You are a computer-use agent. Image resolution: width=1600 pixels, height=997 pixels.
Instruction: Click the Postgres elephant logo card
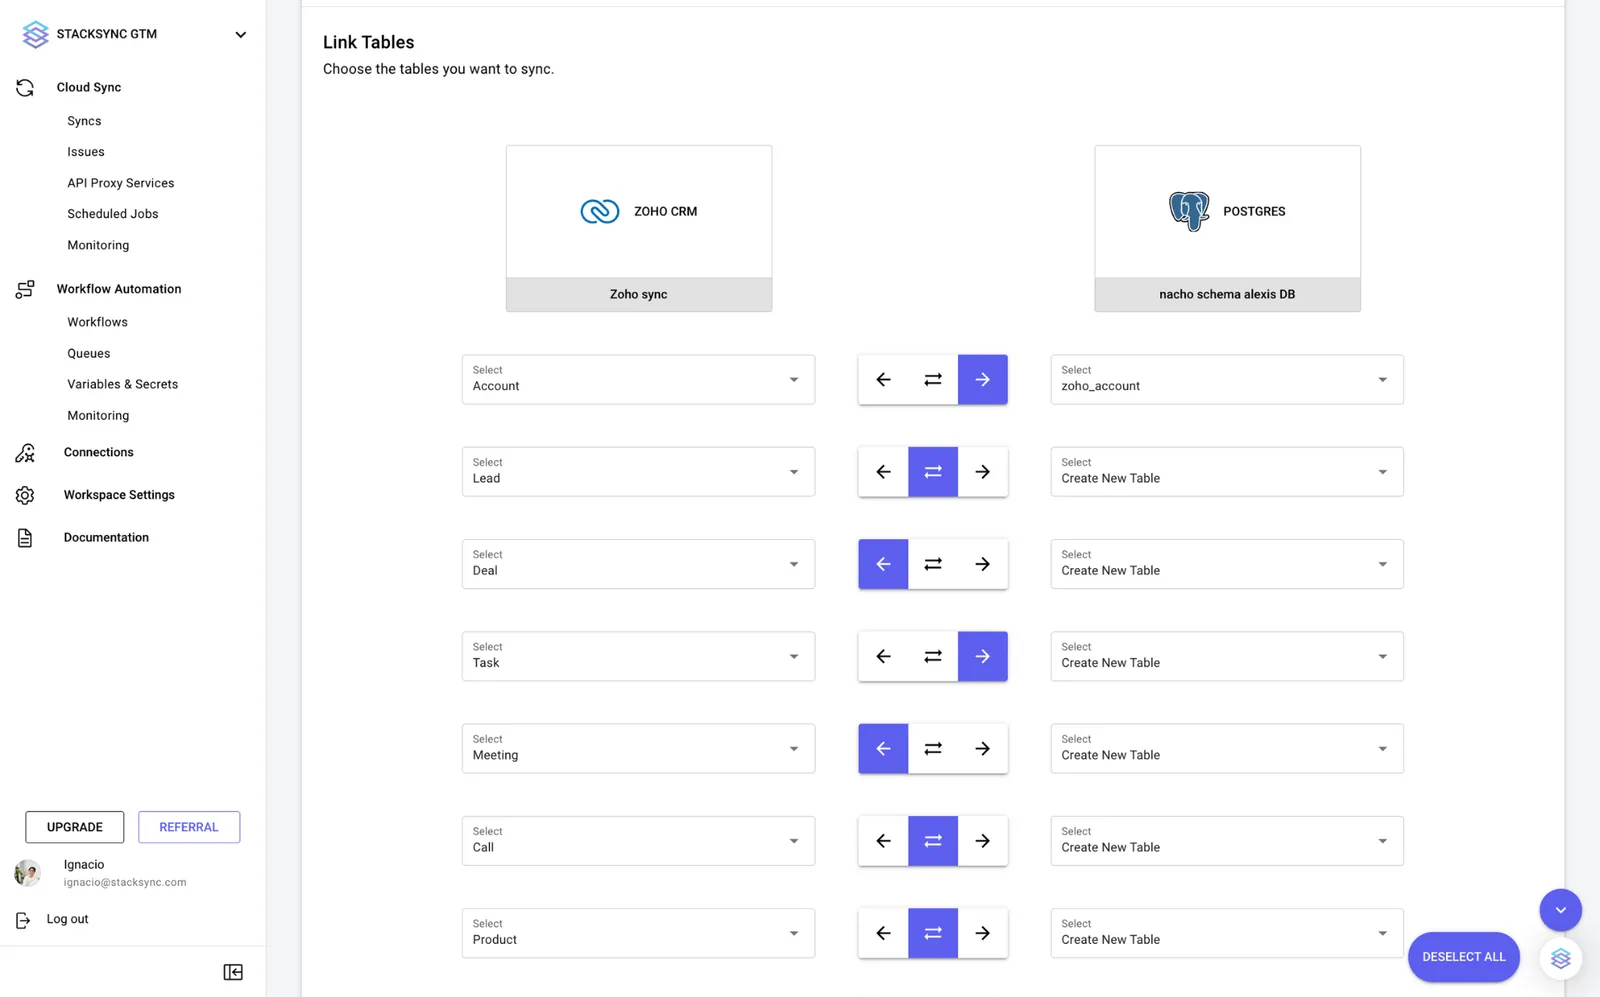(x=1227, y=229)
